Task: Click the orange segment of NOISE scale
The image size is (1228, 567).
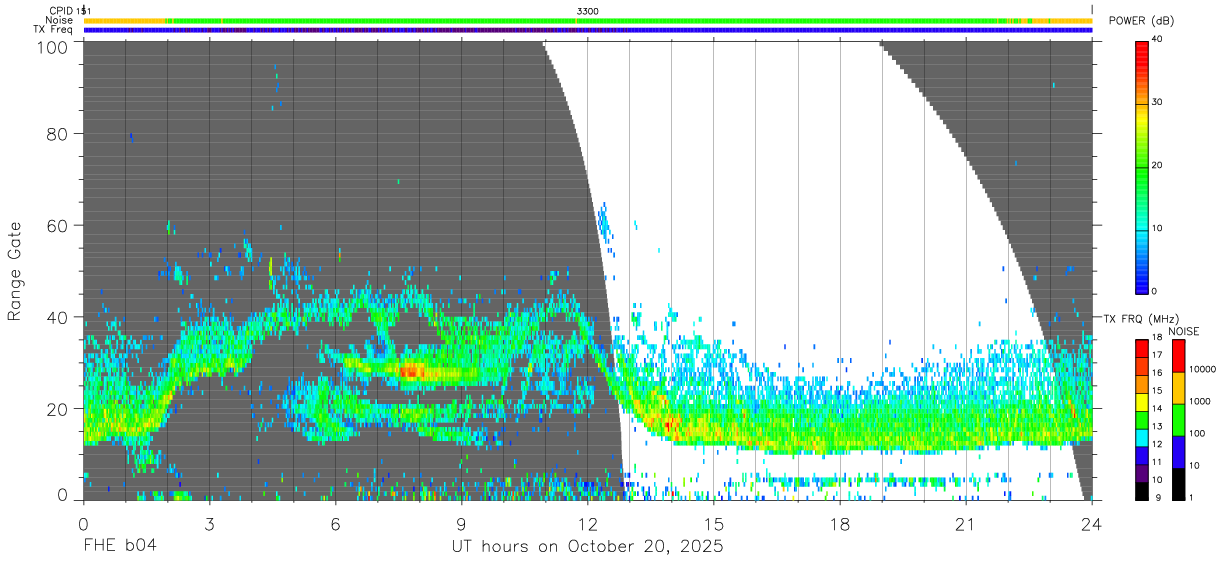Action: point(1178,388)
